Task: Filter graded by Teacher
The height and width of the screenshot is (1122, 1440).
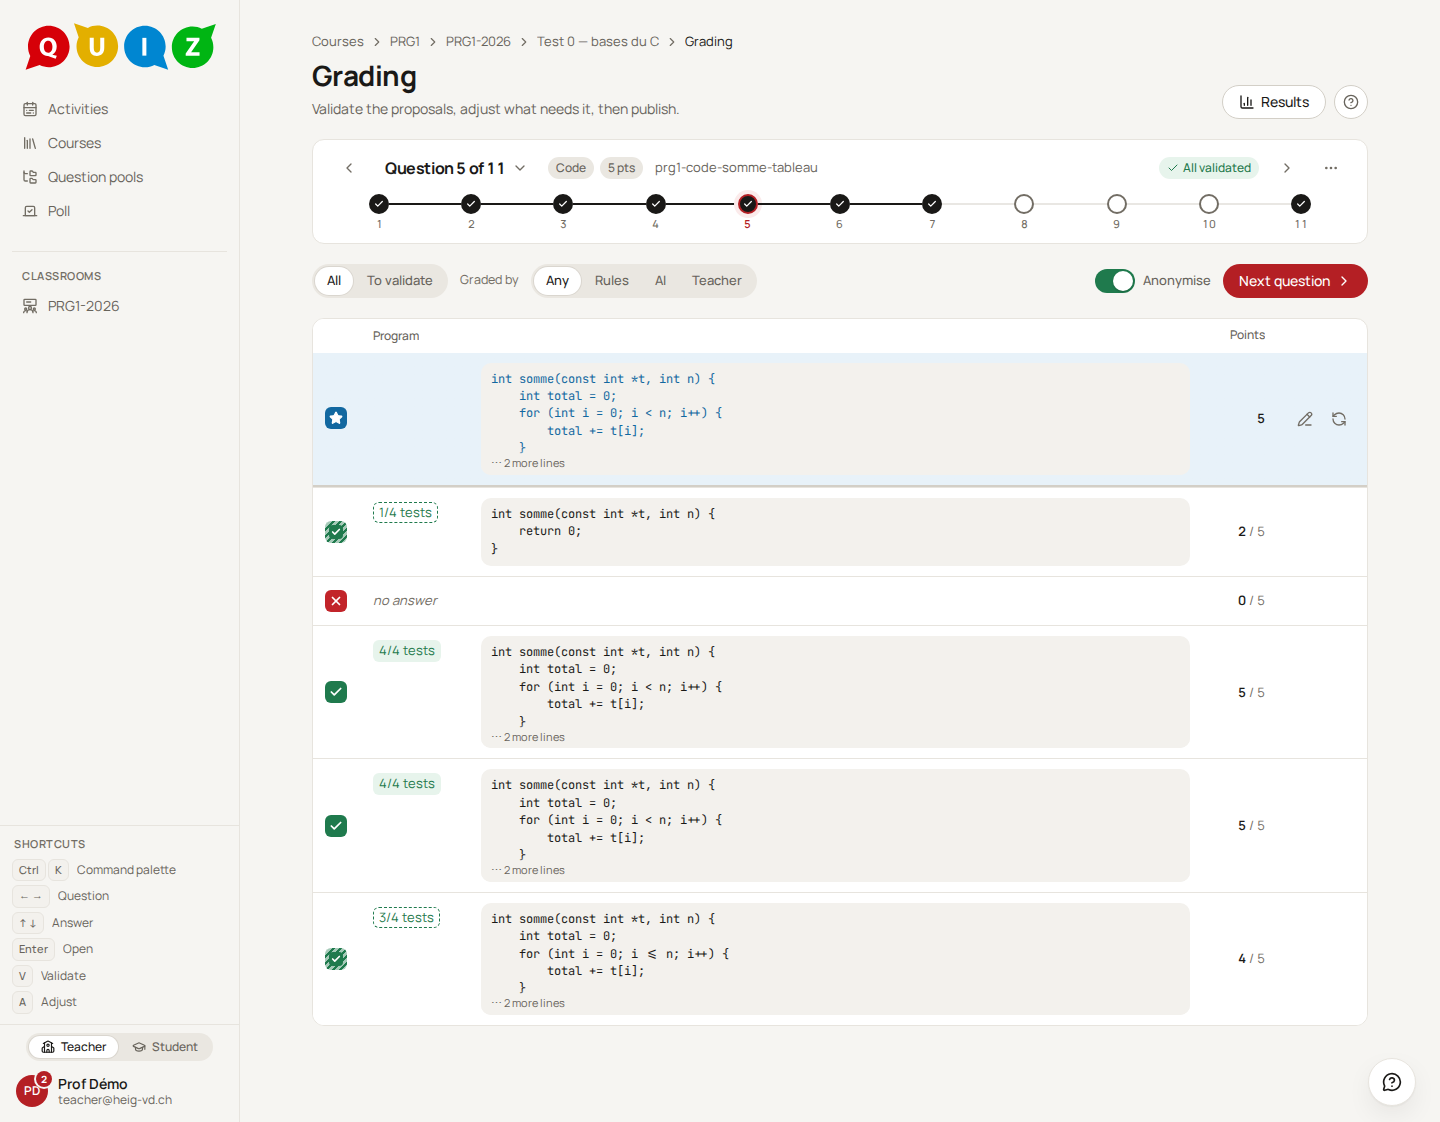Action: [717, 281]
